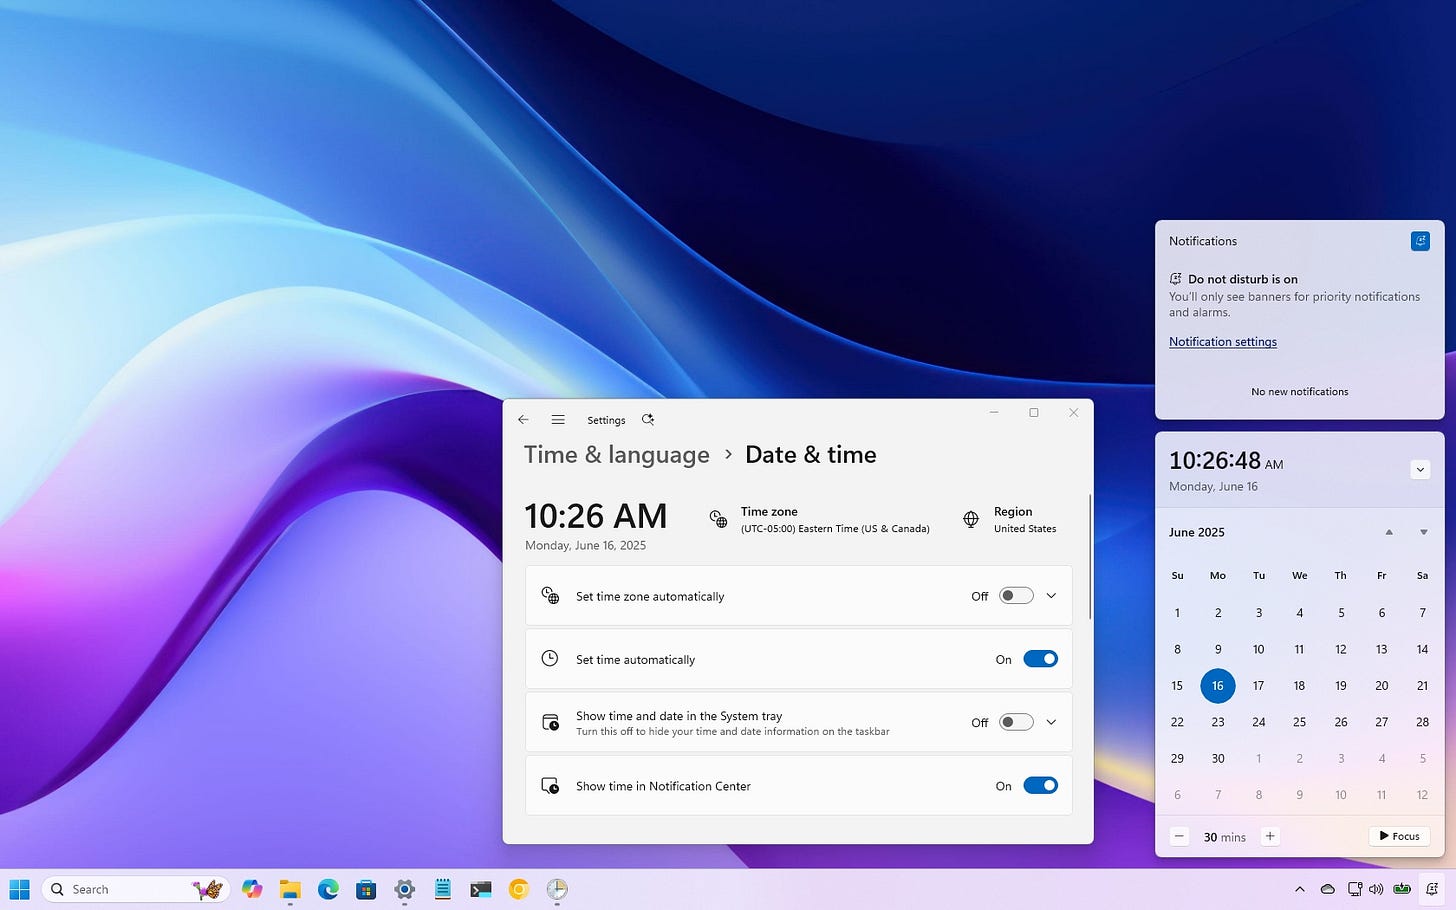The width and height of the screenshot is (1456, 910).
Task: Decrease focus minutes with the minus button
Action: pyautogui.click(x=1179, y=836)
